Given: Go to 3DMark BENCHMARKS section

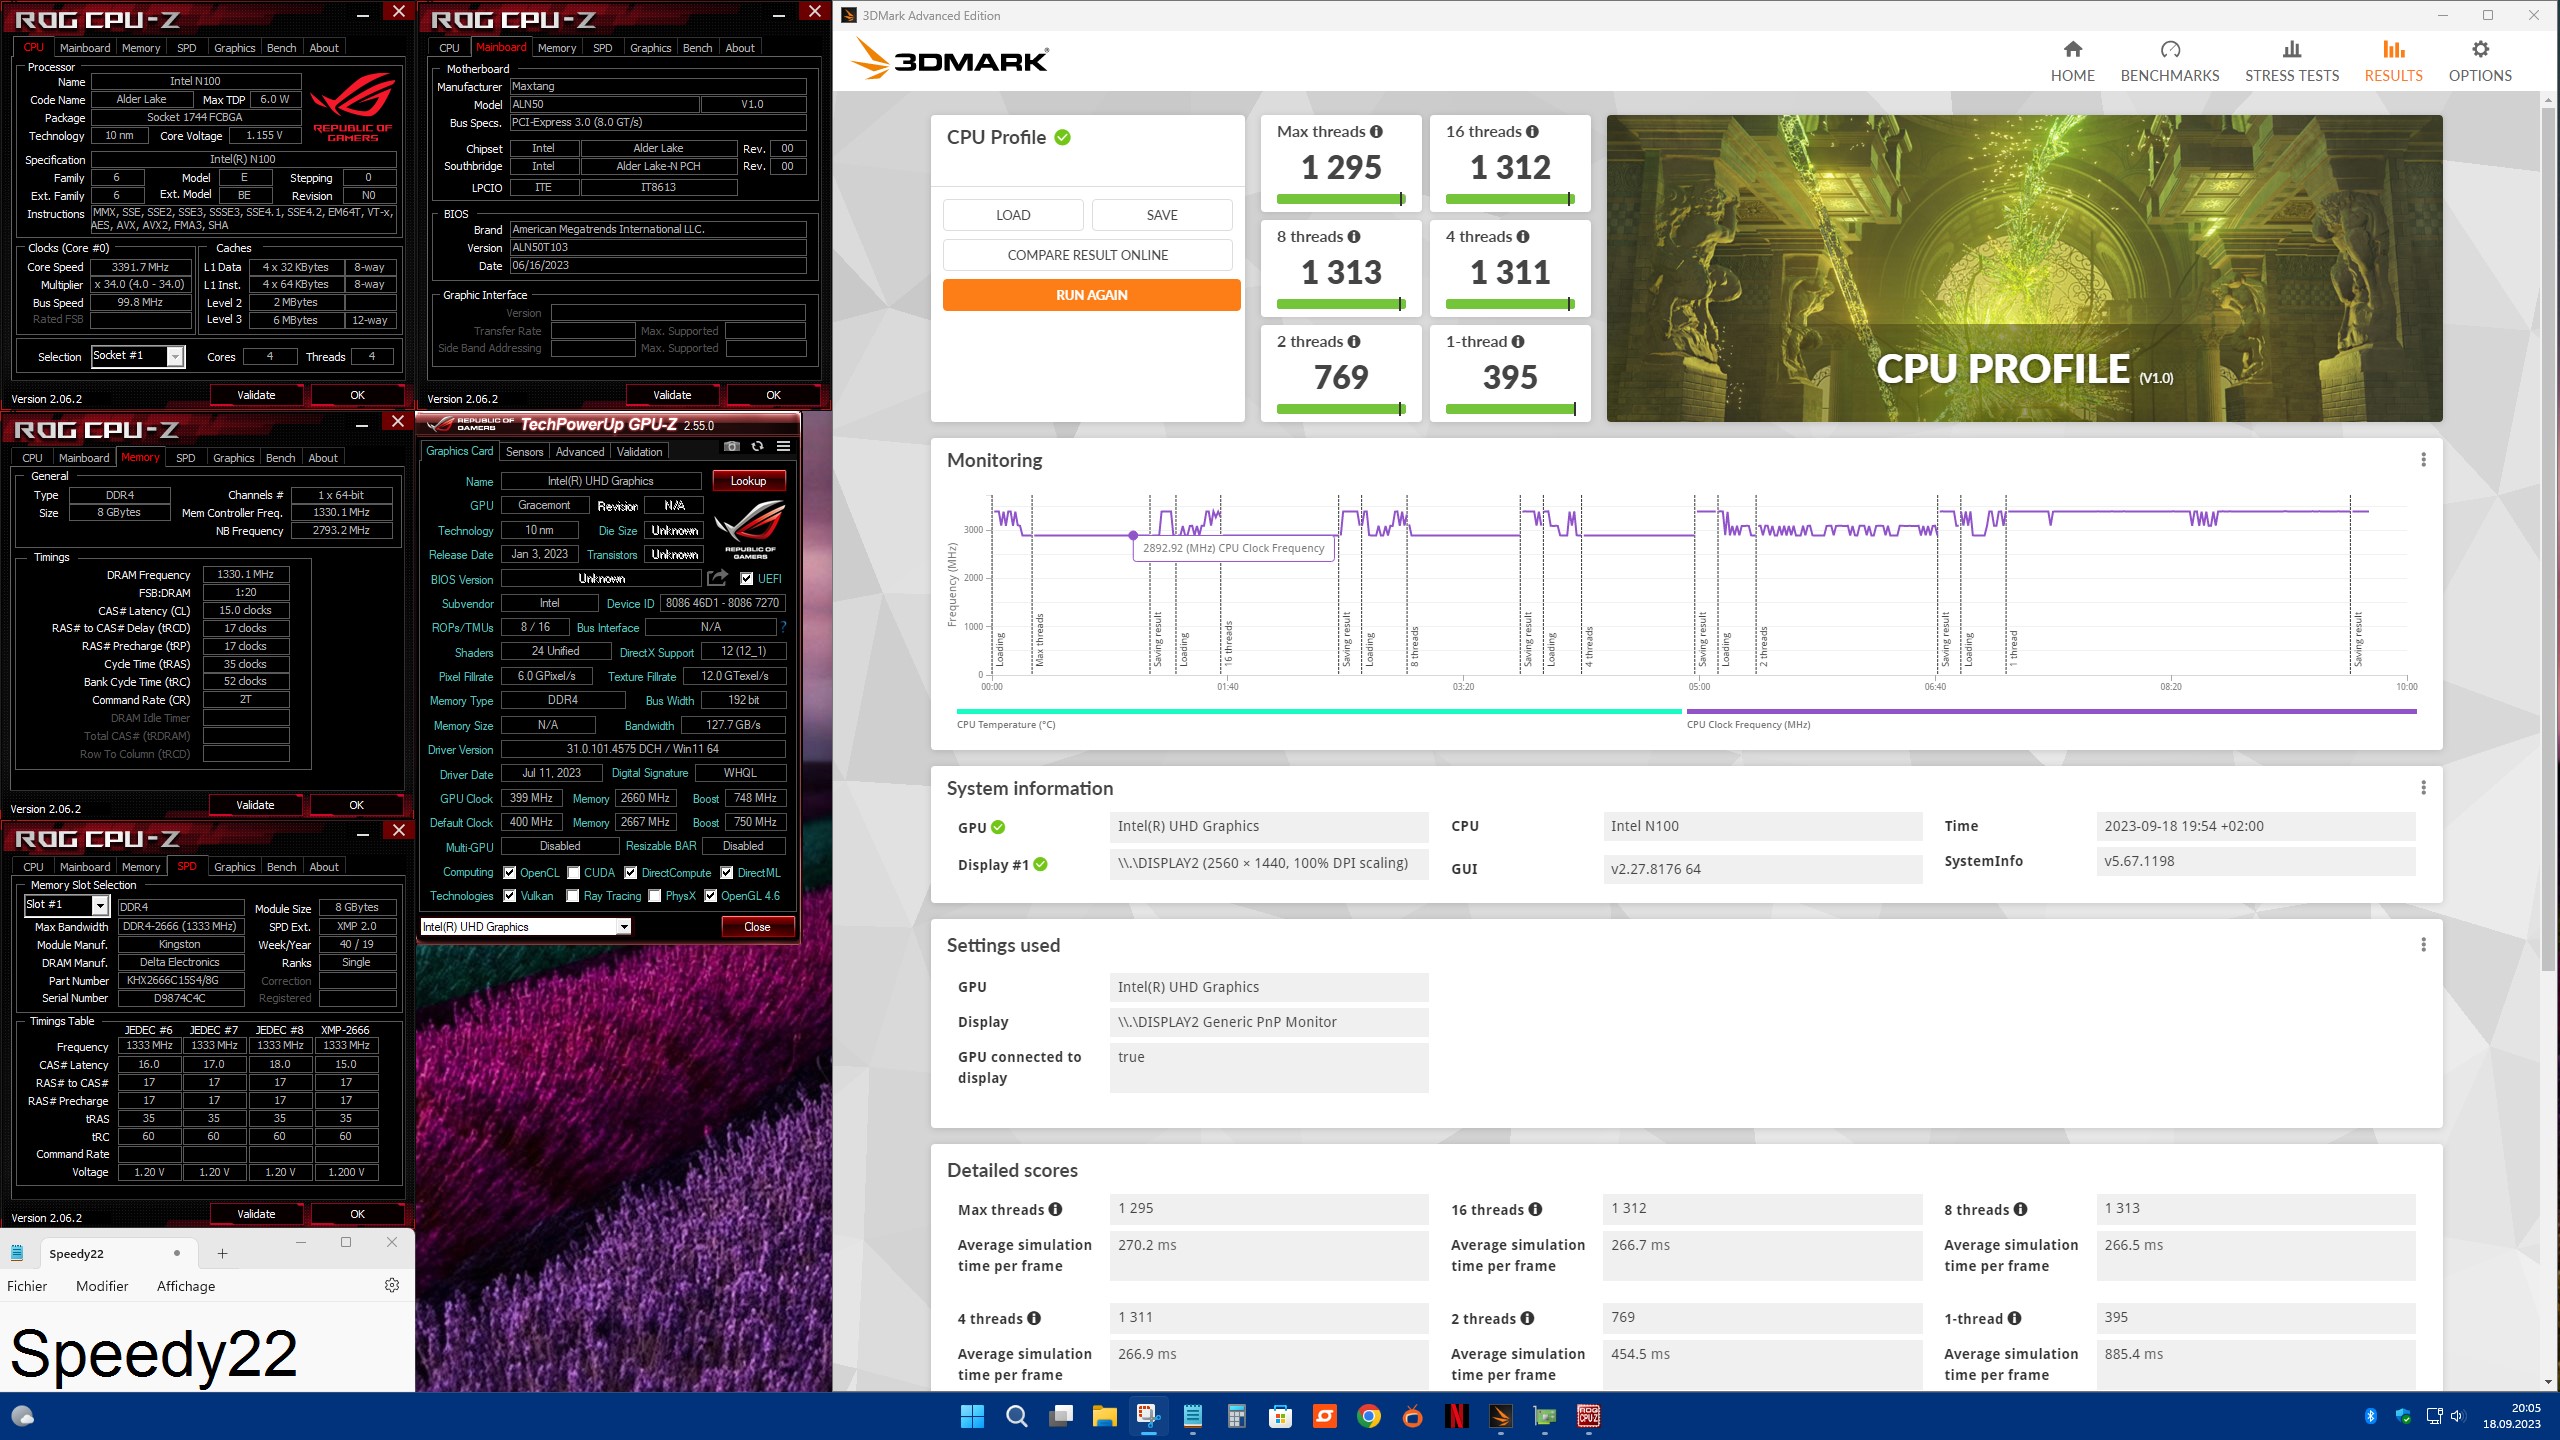Looking at the screenshot, I should pyautogui.click(x=2169, y=61).
